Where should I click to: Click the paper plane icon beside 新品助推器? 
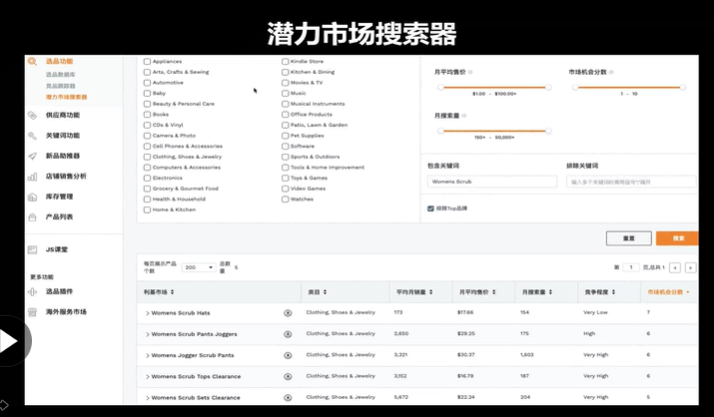click(x=32, y=156)
